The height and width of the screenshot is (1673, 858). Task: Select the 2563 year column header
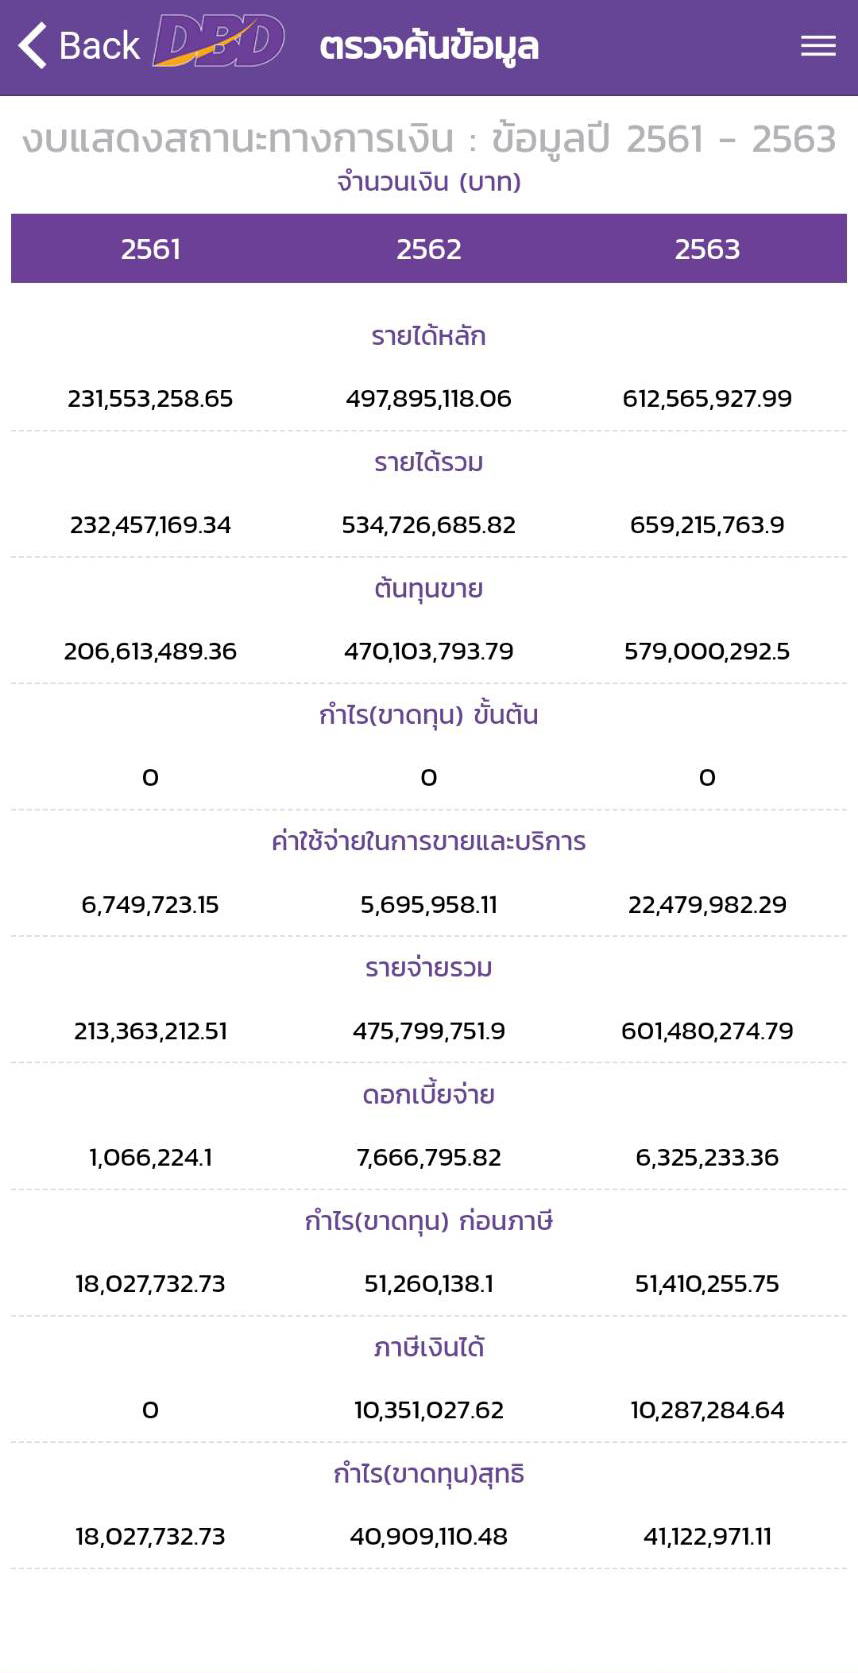pos(707,249)
